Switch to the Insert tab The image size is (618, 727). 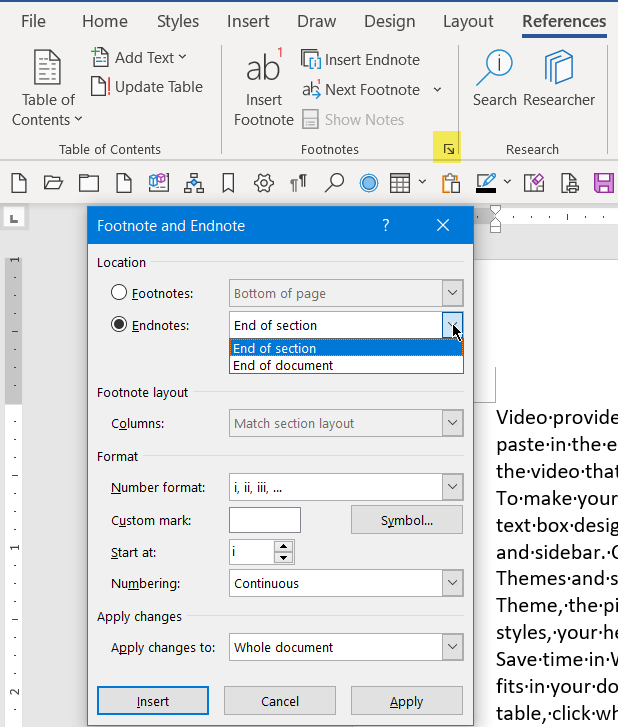[248, 21]
